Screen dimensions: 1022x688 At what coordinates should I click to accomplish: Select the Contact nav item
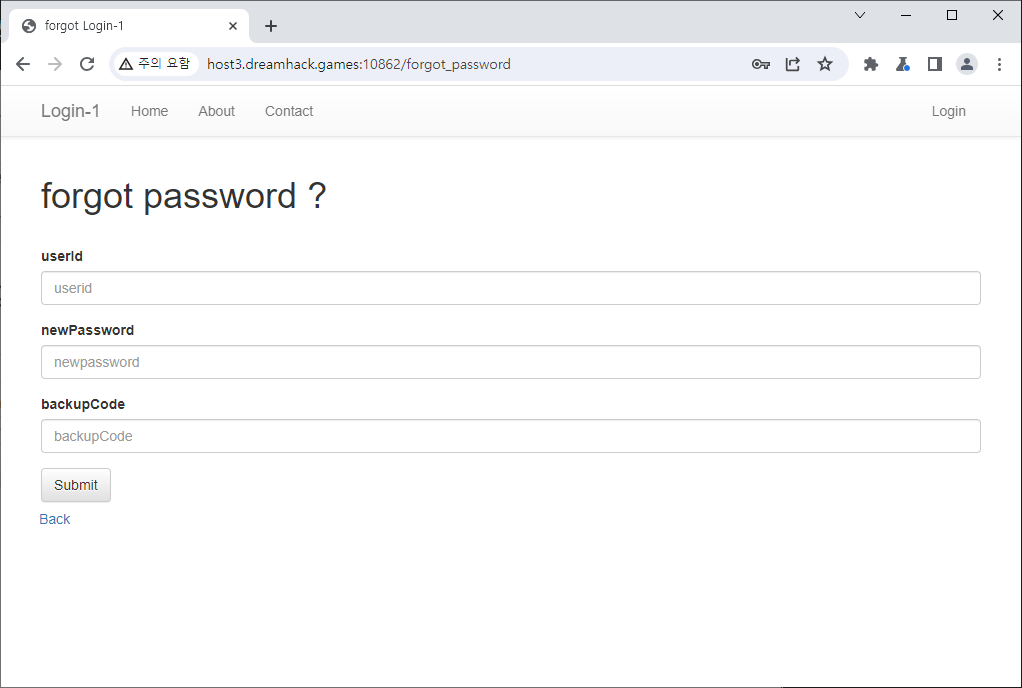[289, 111]
